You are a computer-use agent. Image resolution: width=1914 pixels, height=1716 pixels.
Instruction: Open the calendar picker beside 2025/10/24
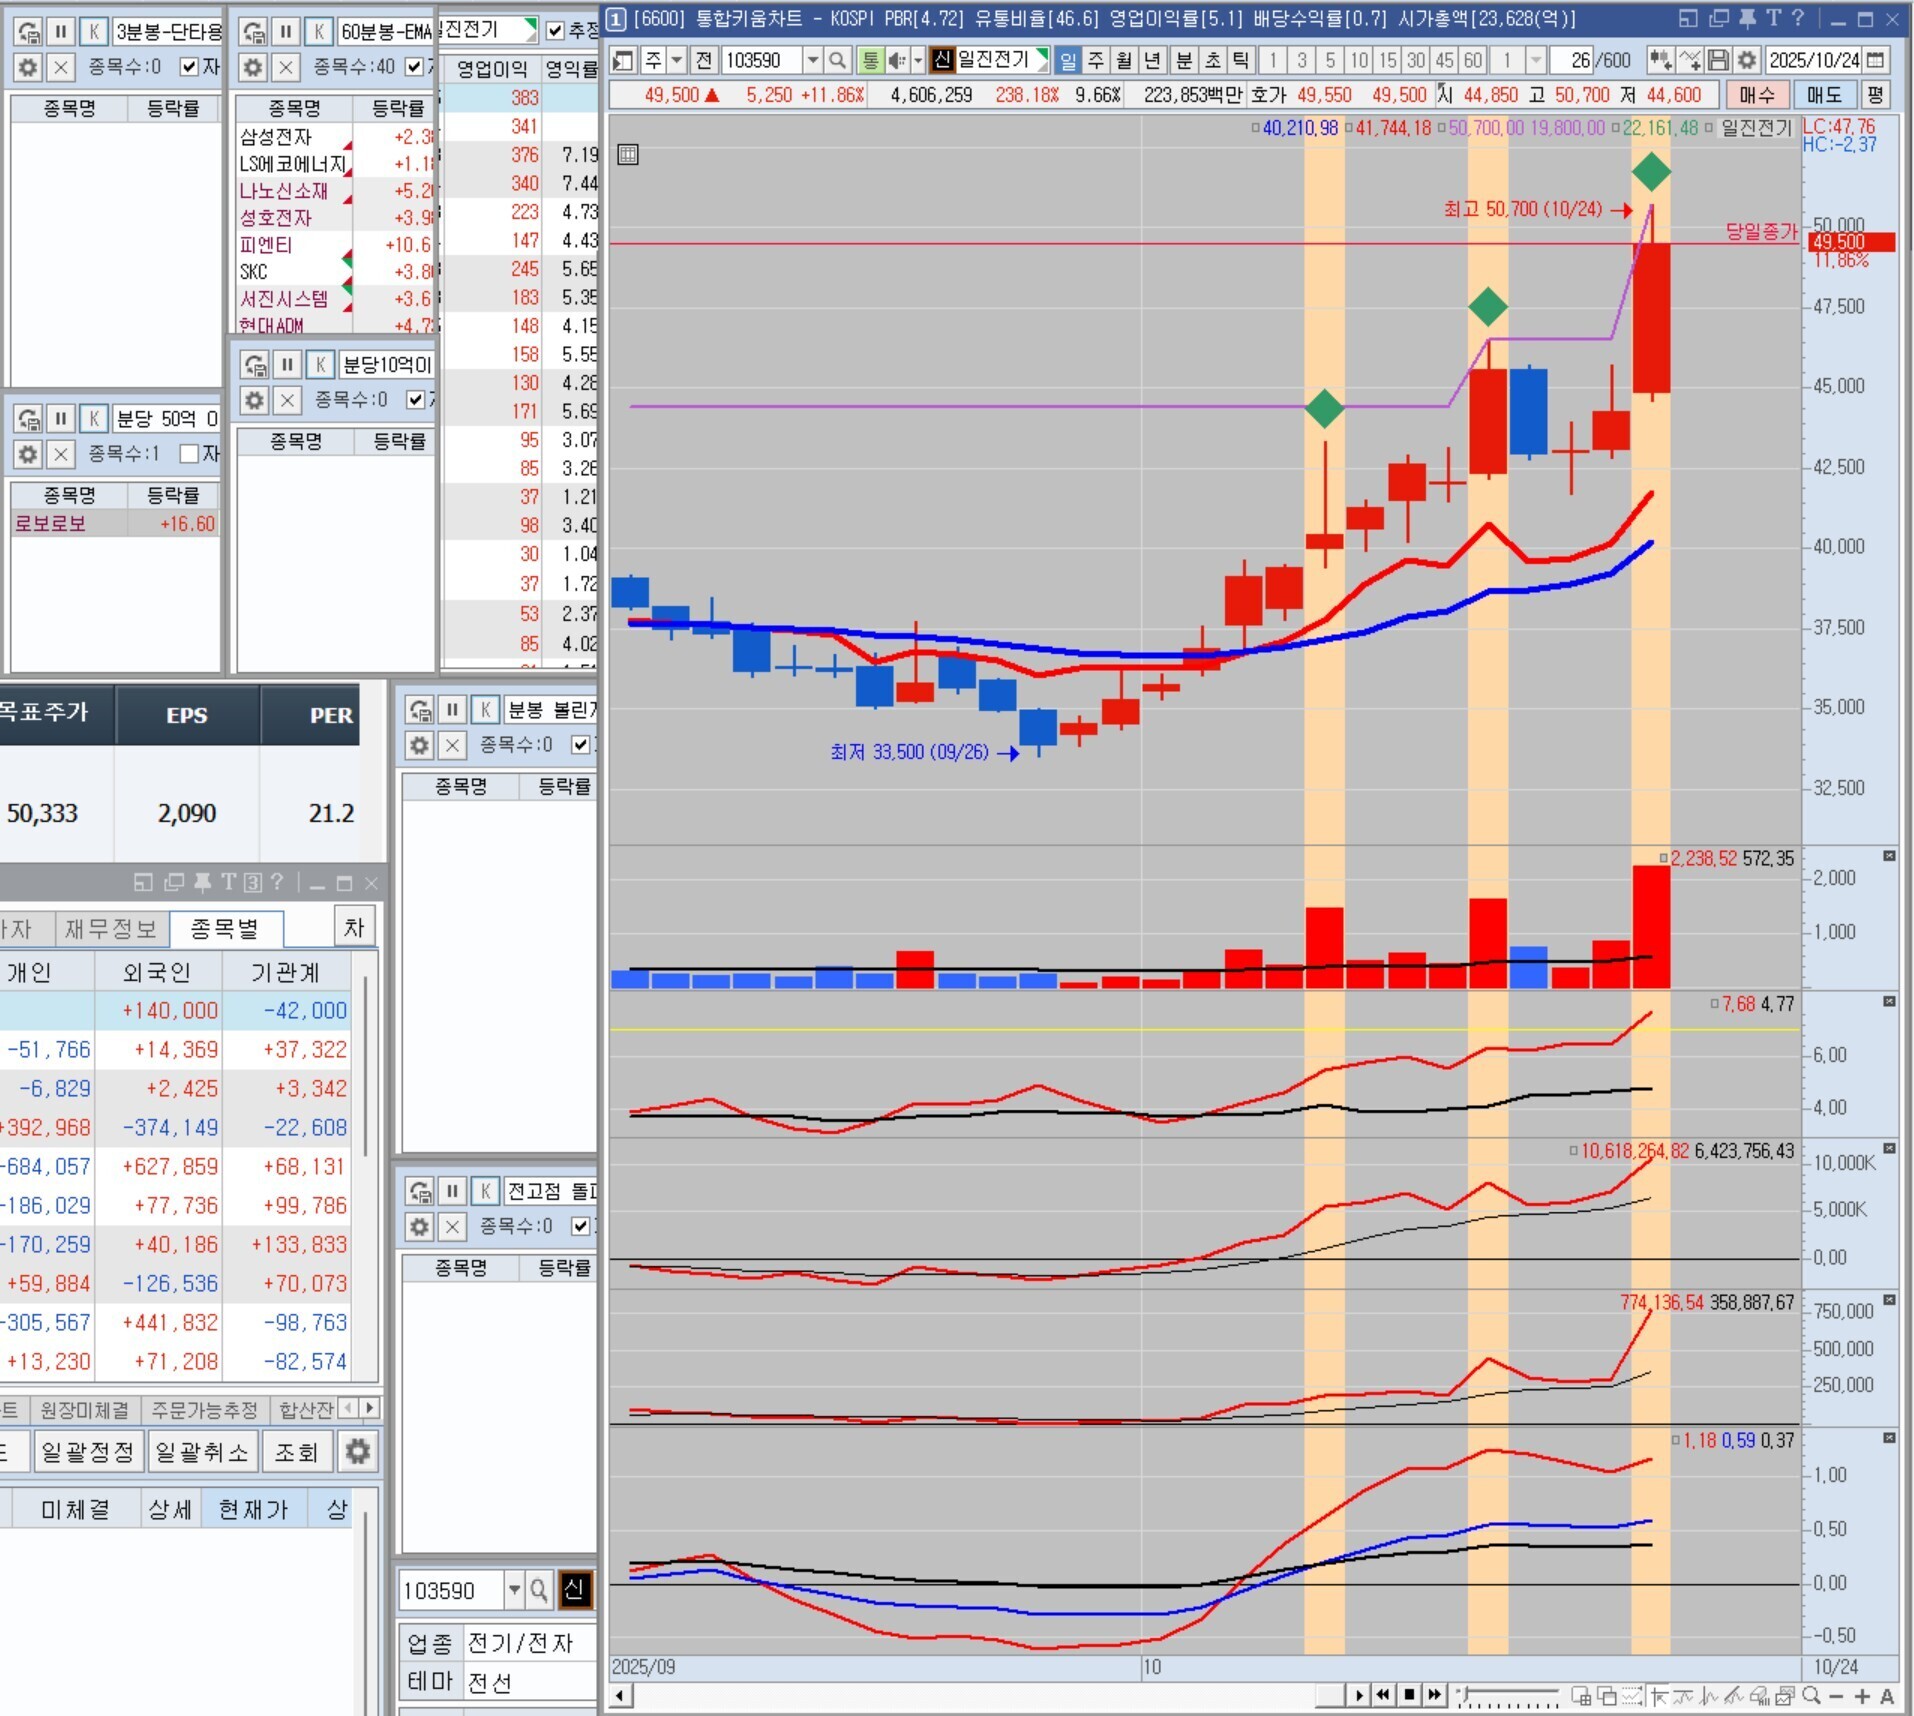coord(1875,61)
